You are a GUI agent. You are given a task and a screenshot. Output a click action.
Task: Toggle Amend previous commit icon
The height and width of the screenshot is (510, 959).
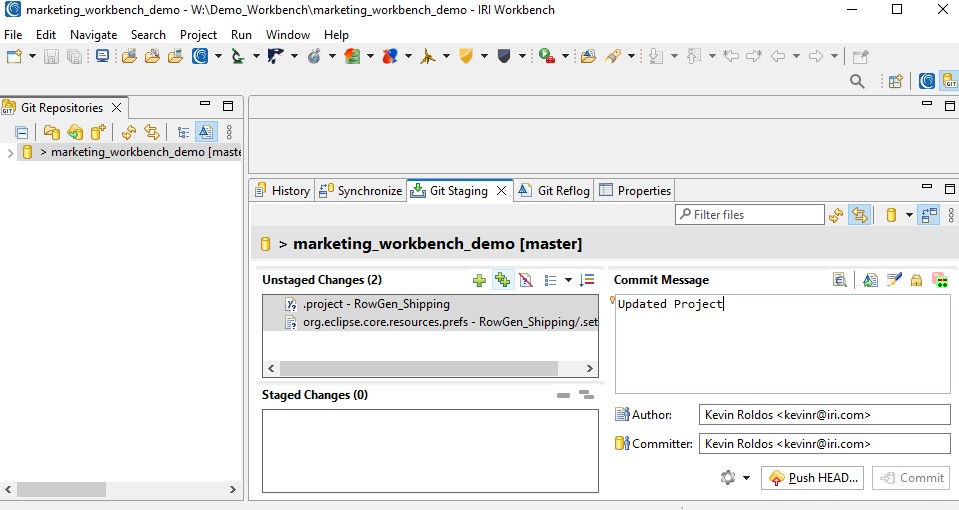pyautogui.click(x=870, y=280)
